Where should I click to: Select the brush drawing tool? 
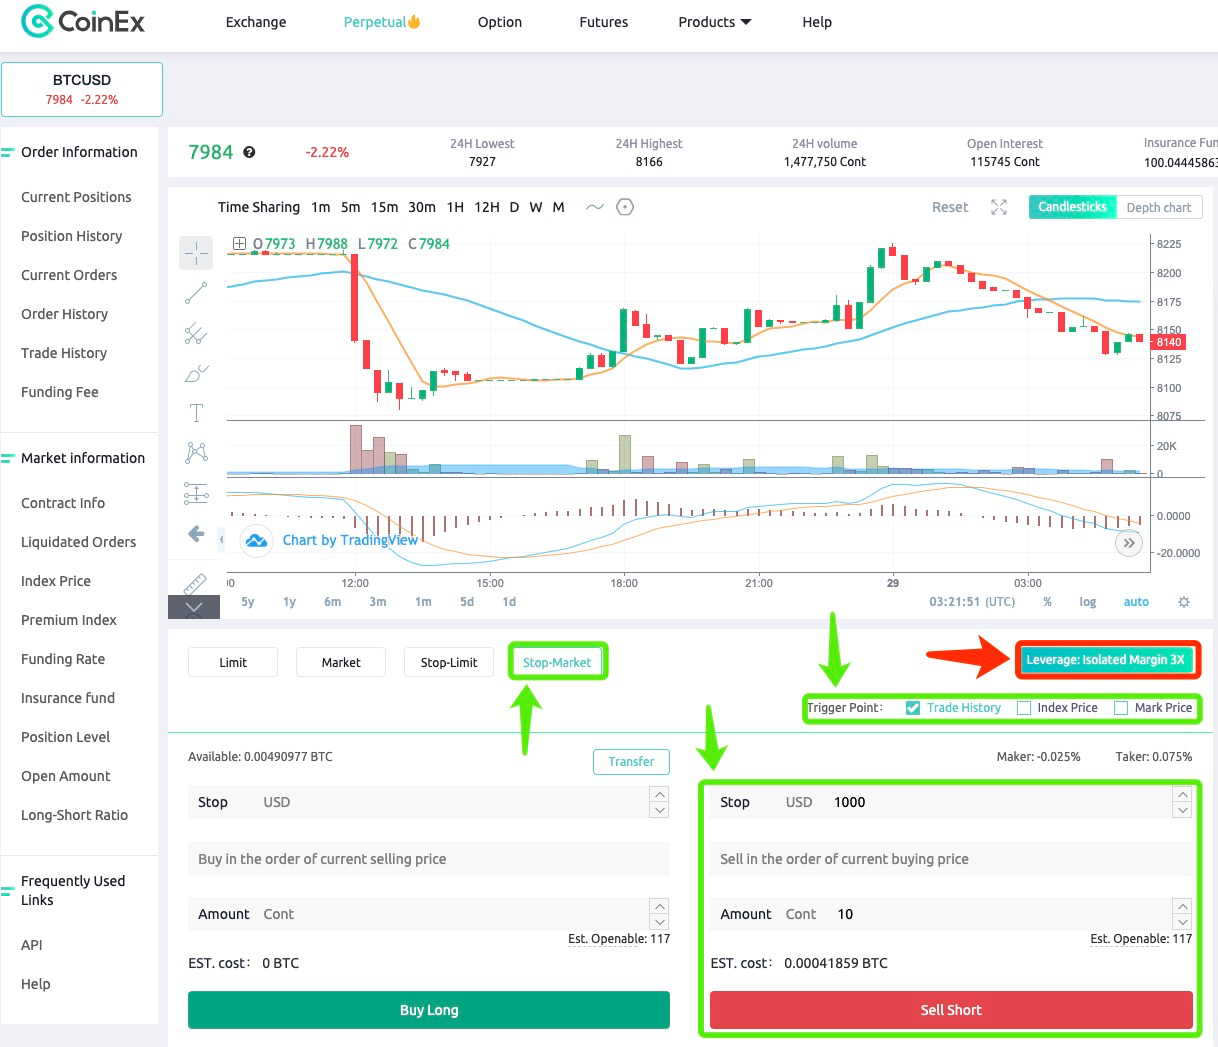click(196, 373)
